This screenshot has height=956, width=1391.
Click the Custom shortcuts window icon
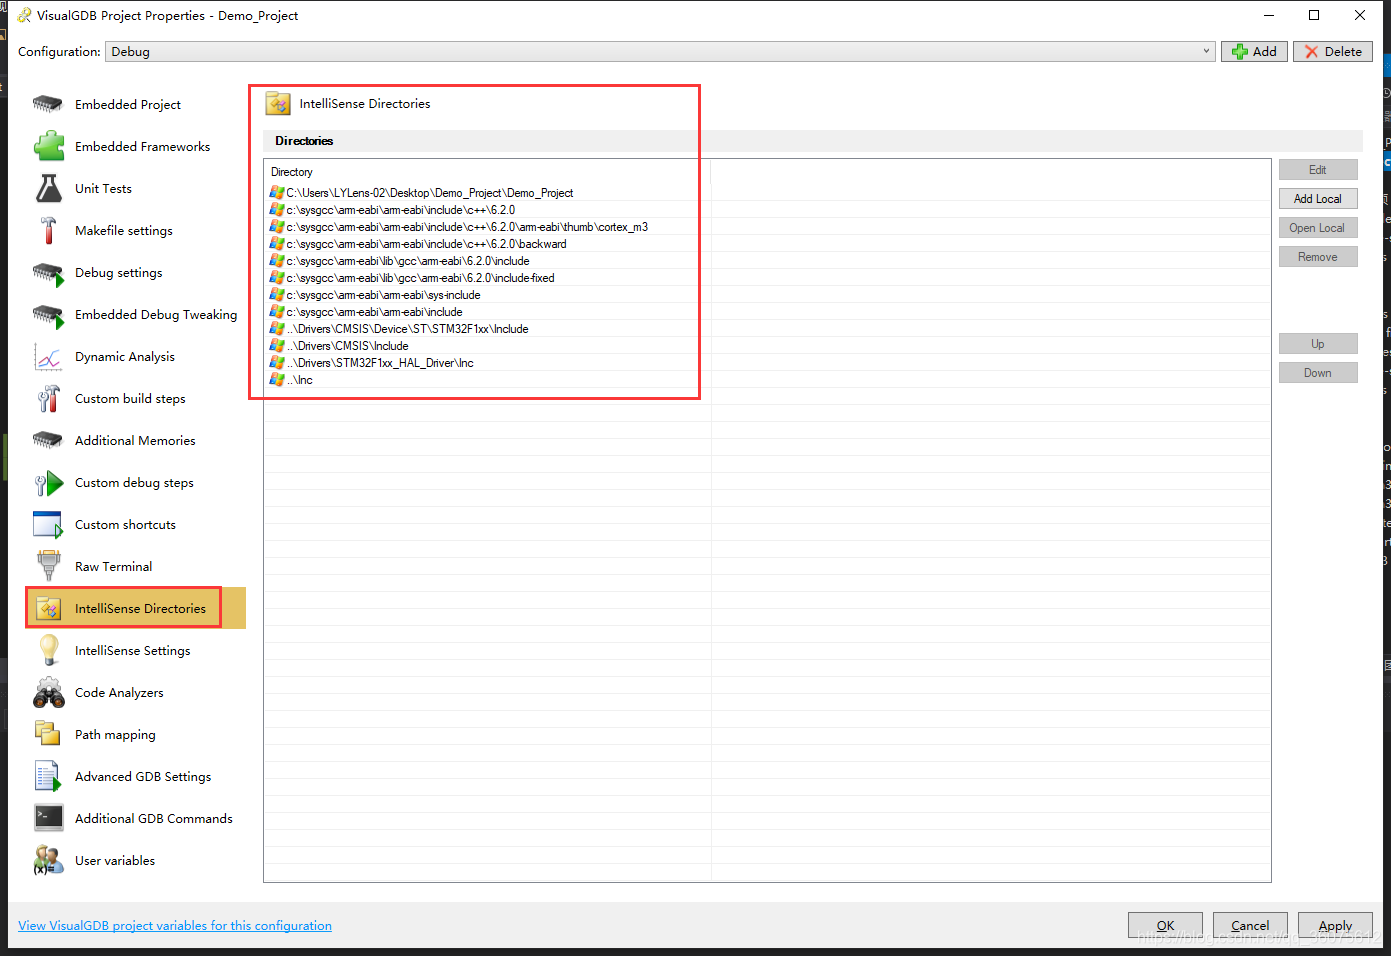tap(48, 524)
